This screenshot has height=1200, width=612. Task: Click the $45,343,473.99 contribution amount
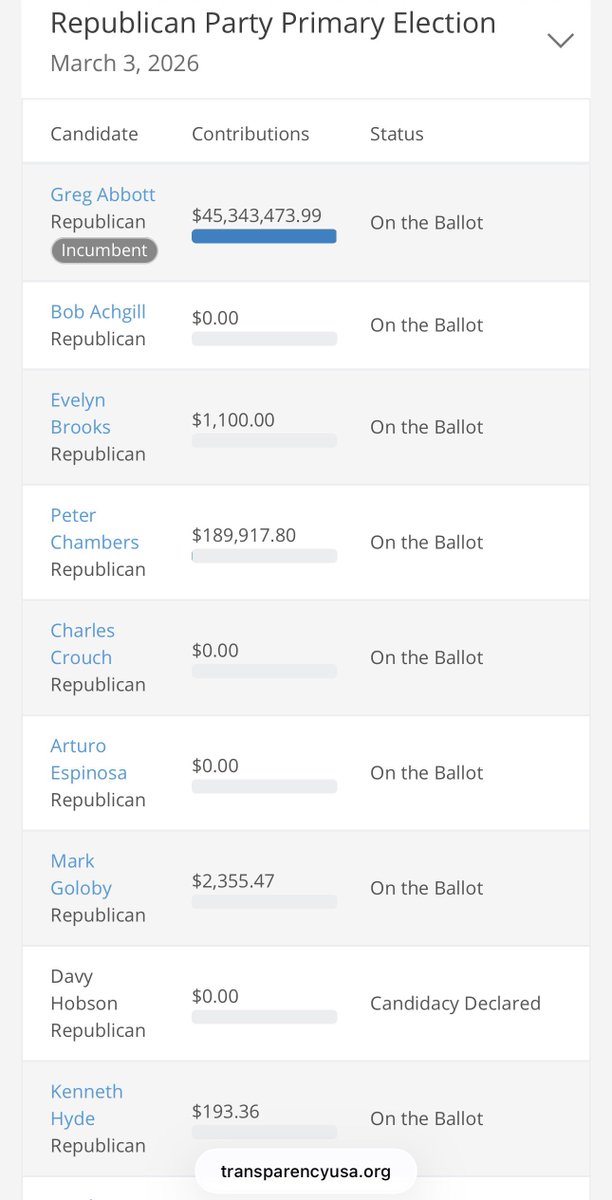click(x=257, y=215)
